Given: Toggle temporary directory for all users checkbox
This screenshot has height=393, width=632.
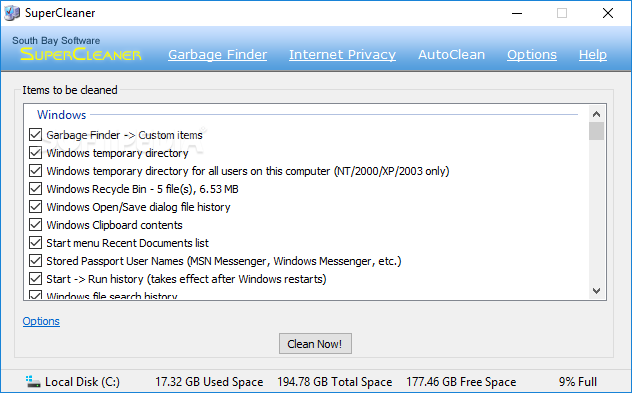Looking at the screenshot, I should click(x=35, y=171).
